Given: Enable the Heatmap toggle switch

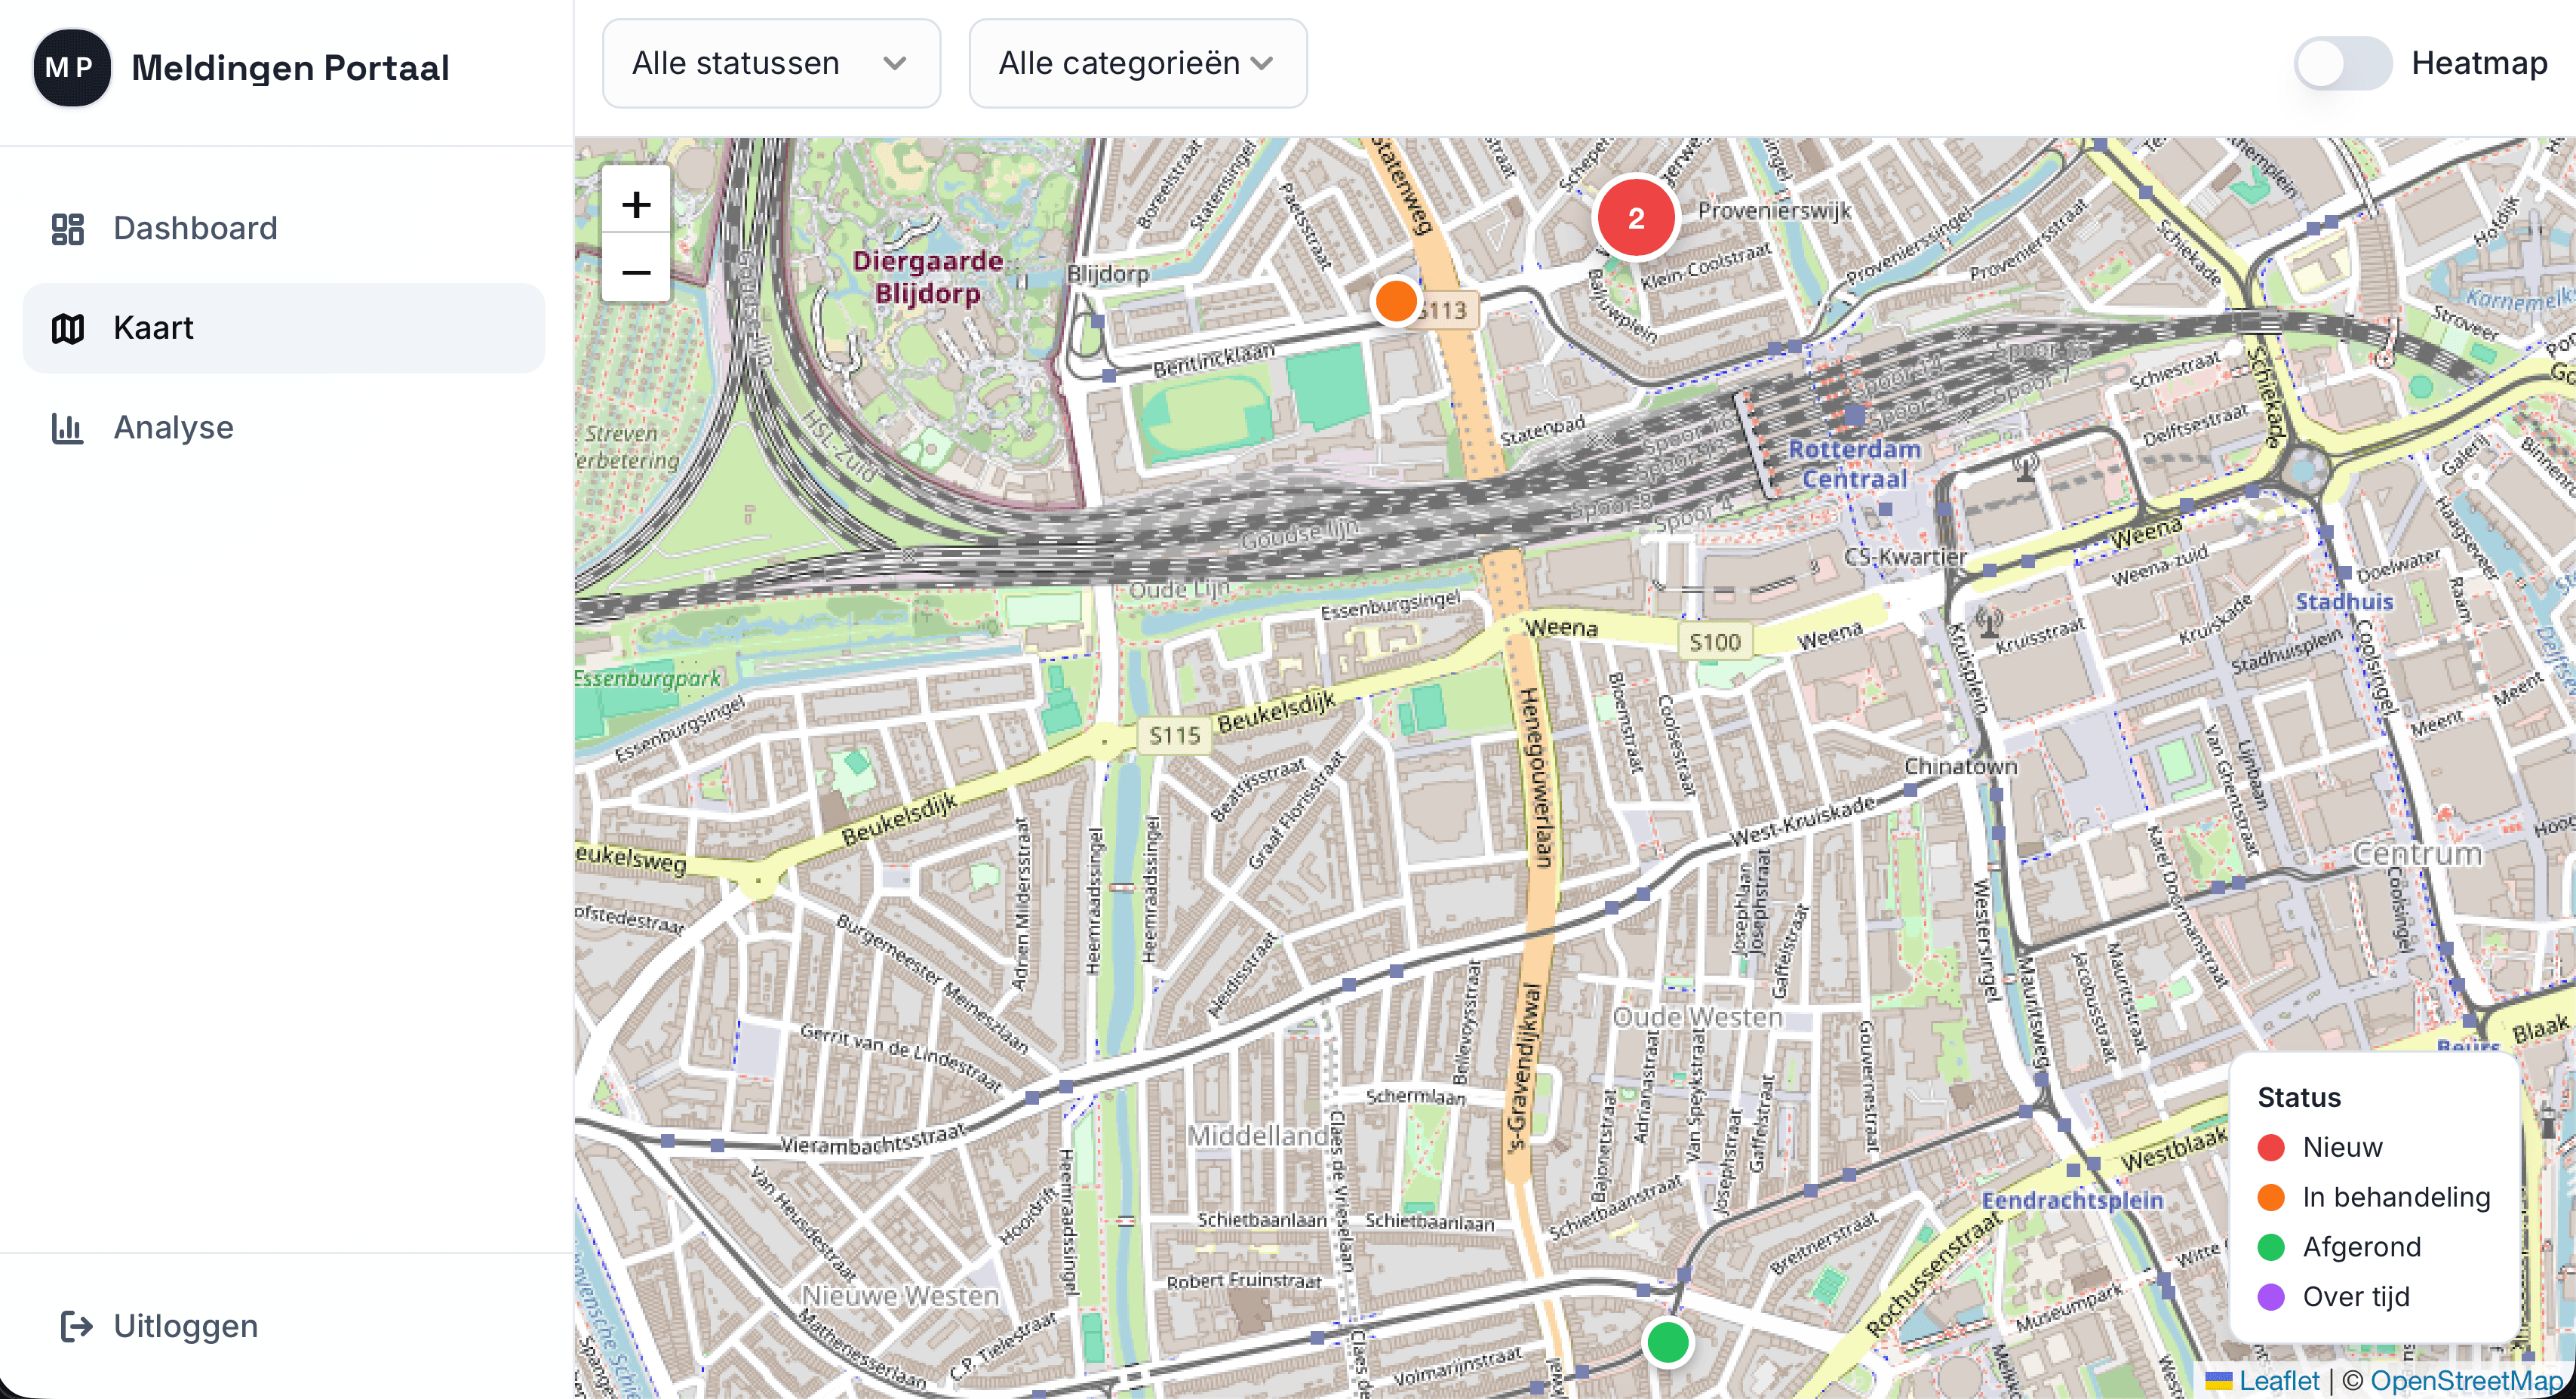Looking at the screenshot, I should coord(2342,64).
